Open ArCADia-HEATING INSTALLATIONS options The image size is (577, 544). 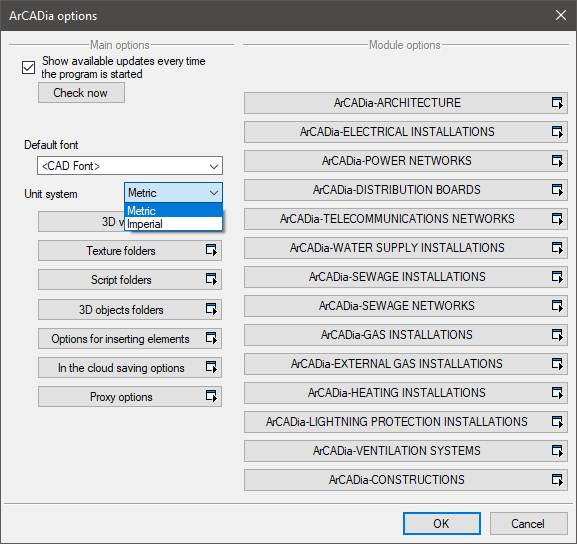[406, 393]
